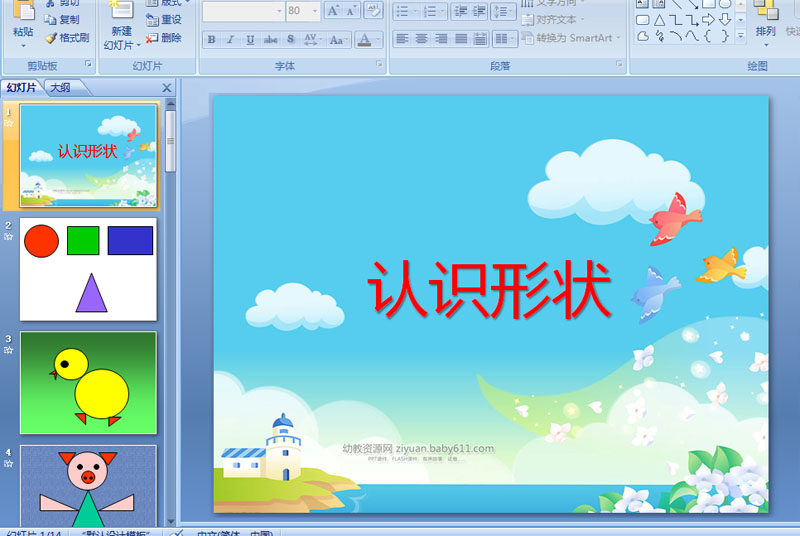Switch to the 幻灯片 slides tab
Viewport: 800px width, 536px height.
coord(21,87)
